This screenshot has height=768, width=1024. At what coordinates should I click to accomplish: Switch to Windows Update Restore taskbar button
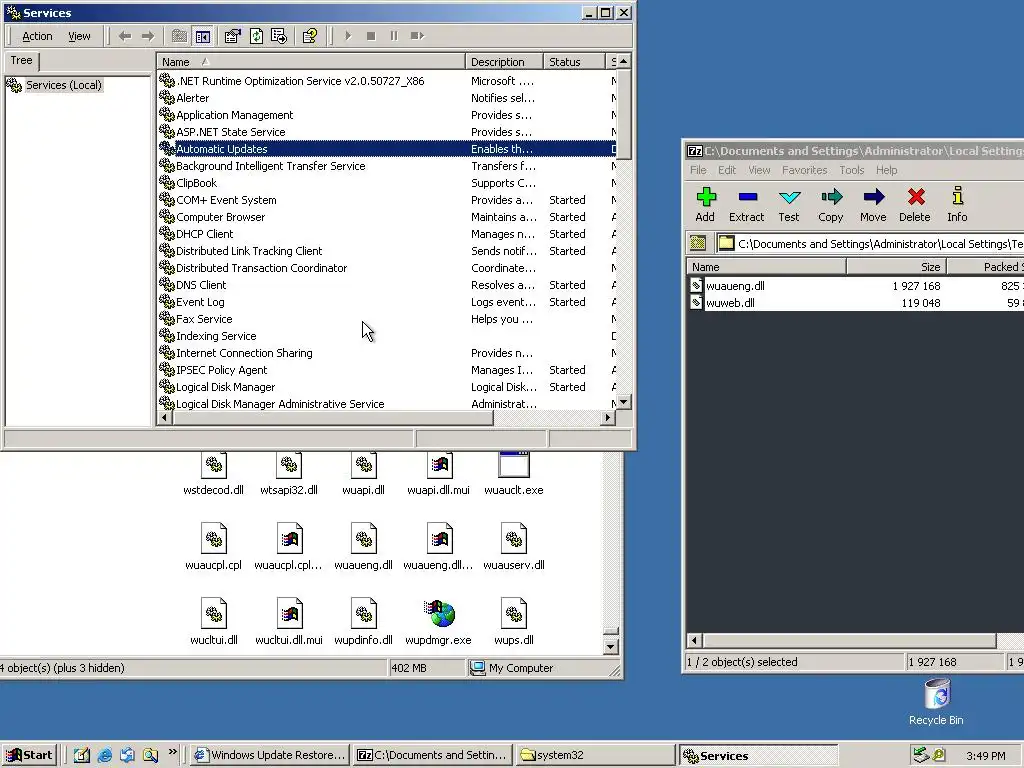(270, 756)
